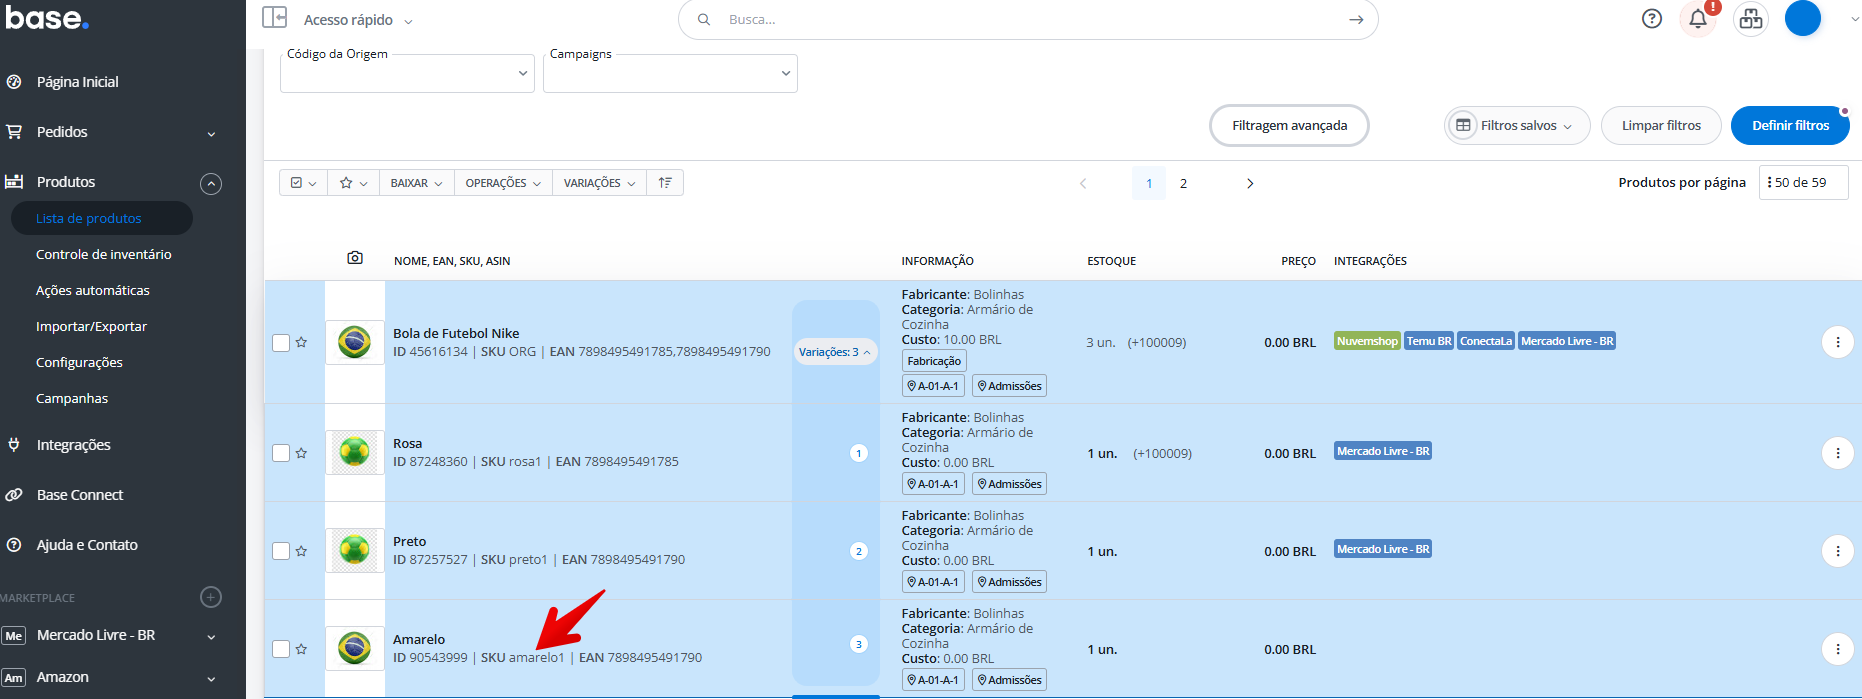Viewport: 1862px width, 699px height.
Task: Open the help question mark icon
Action: point(1652,19)
